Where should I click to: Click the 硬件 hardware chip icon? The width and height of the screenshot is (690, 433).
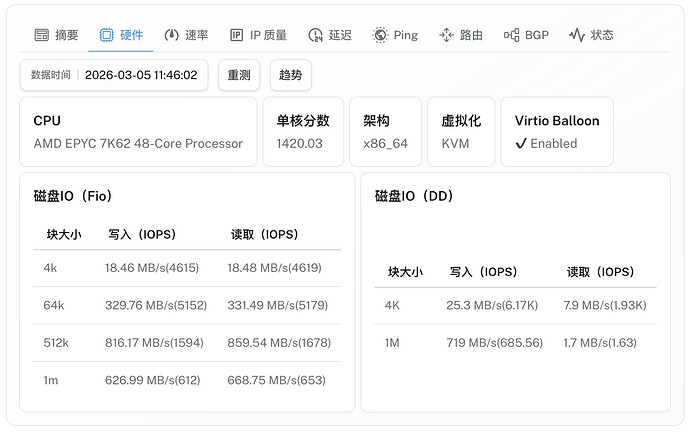coord(106,35)
